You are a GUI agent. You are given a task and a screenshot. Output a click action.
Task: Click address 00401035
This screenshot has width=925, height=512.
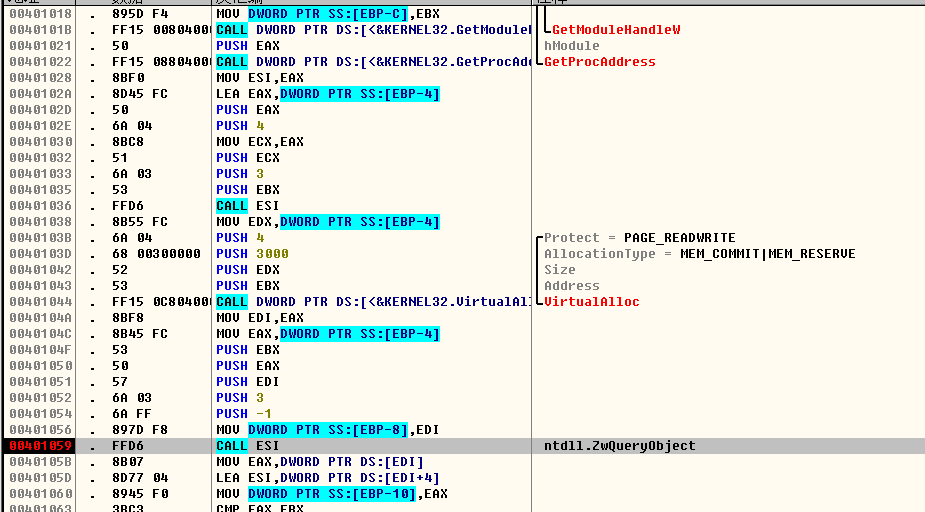(40, 190)
